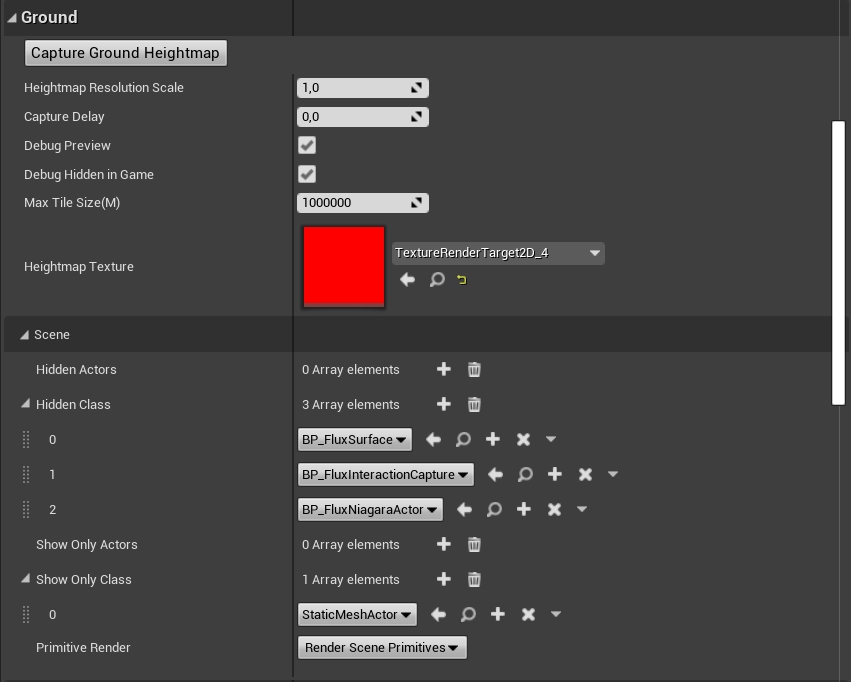
Task: Collapse the Ground category
Action: 11,18
